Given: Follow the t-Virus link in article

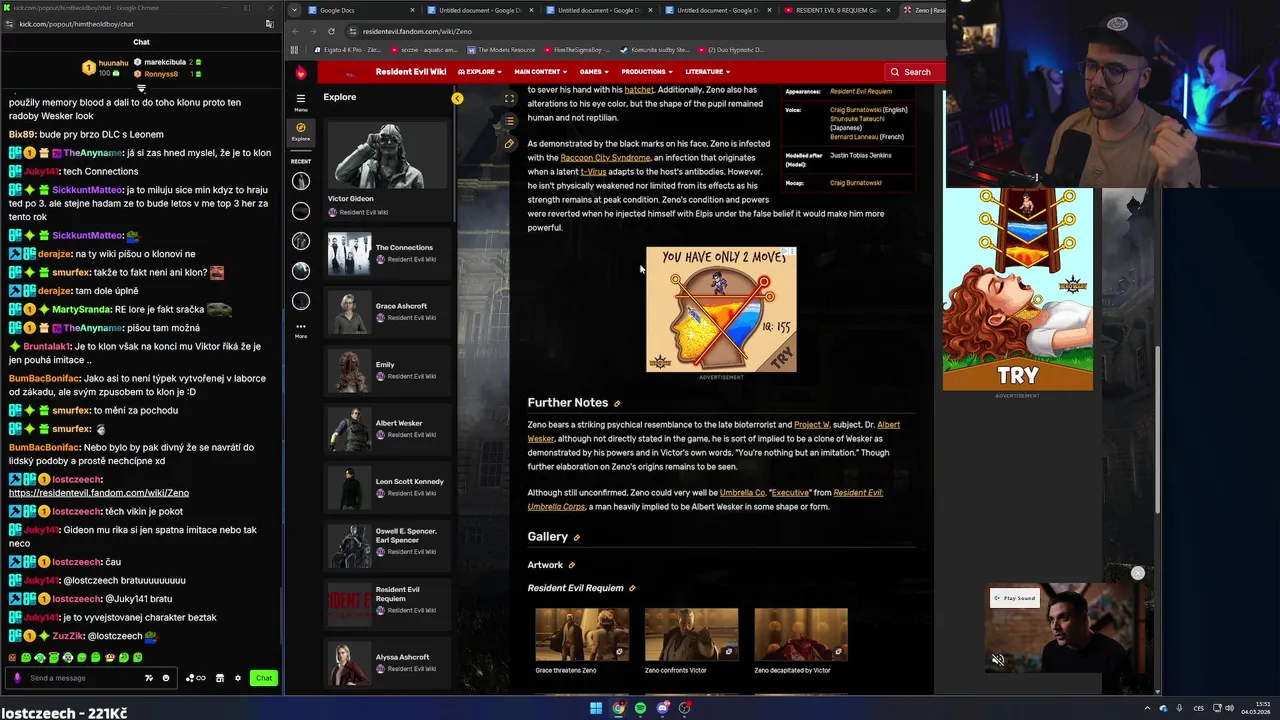Looking at the screenshot, I should tap(593, 172).
